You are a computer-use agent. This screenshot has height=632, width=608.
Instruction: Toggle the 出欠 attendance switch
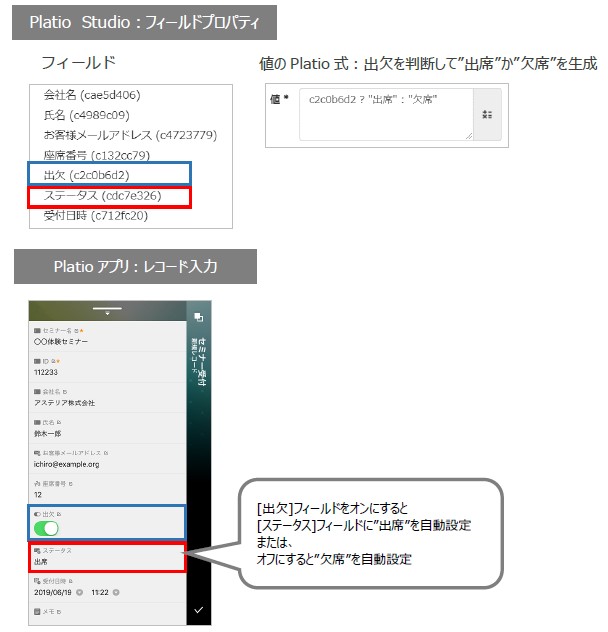tap(46, 528)
